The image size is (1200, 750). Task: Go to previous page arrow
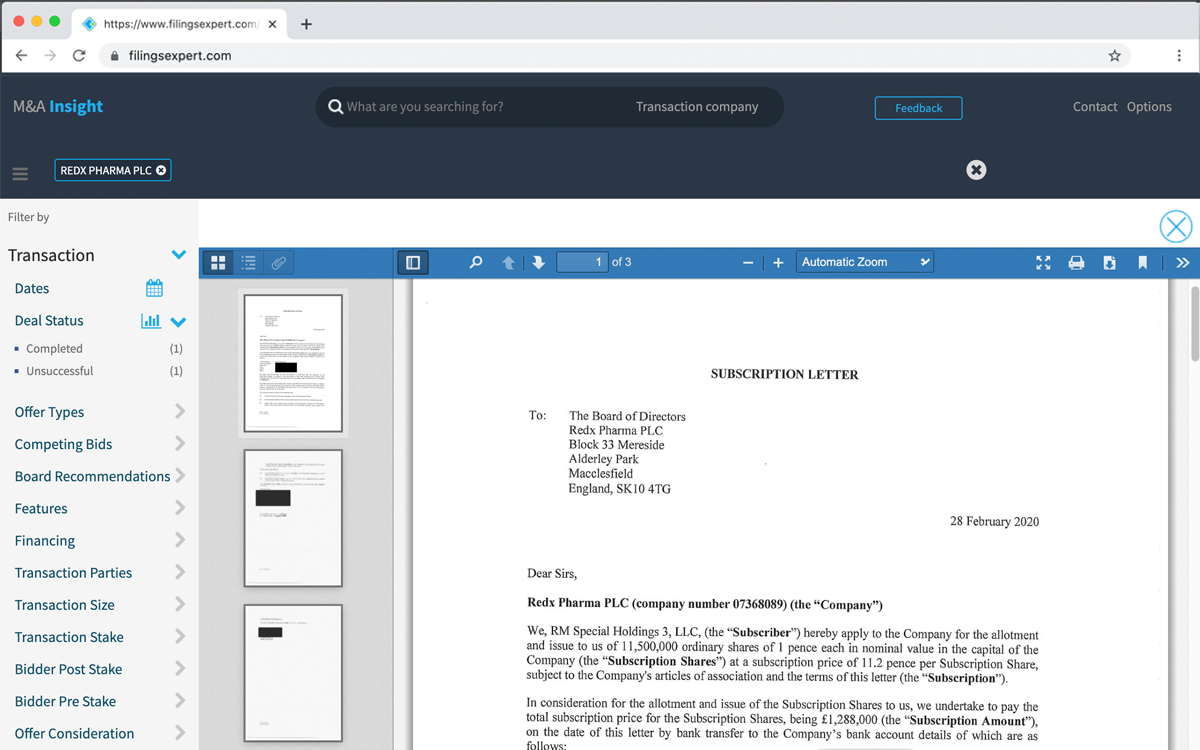coord(509,263)
